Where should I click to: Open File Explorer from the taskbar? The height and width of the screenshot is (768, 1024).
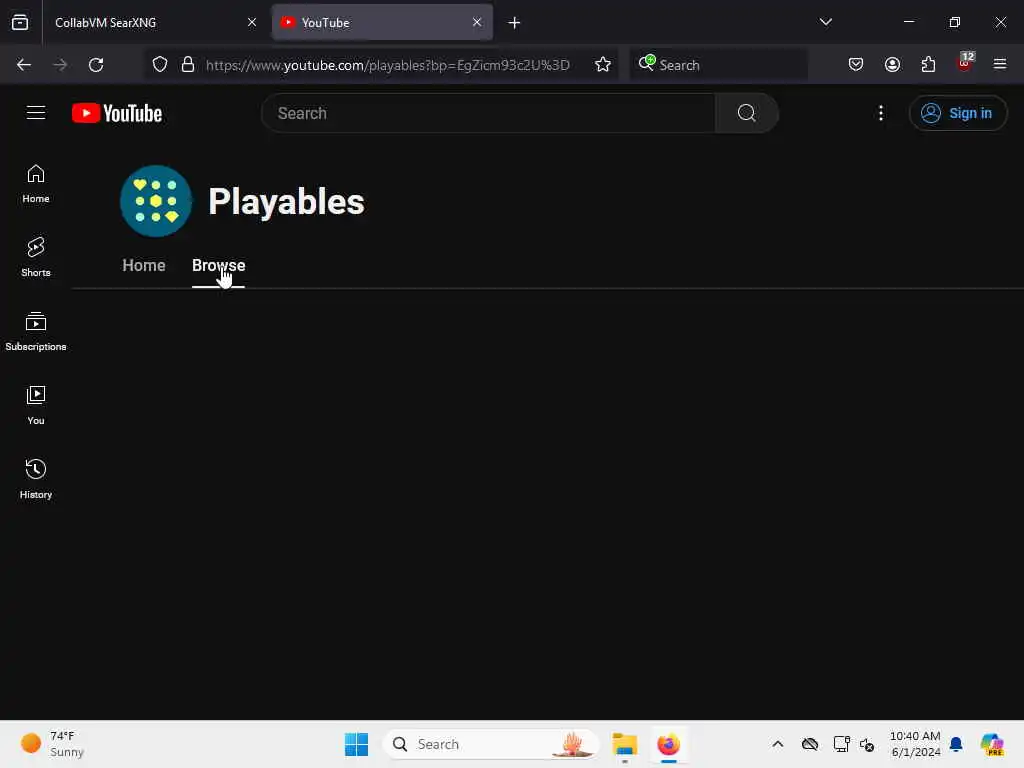624,744
